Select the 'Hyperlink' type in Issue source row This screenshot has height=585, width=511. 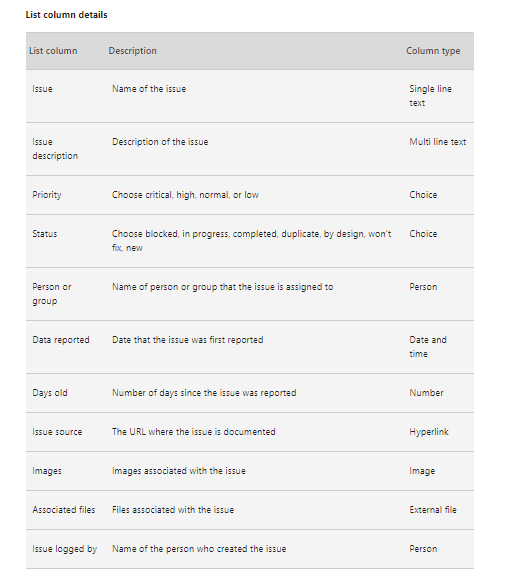tap(429, 432)
